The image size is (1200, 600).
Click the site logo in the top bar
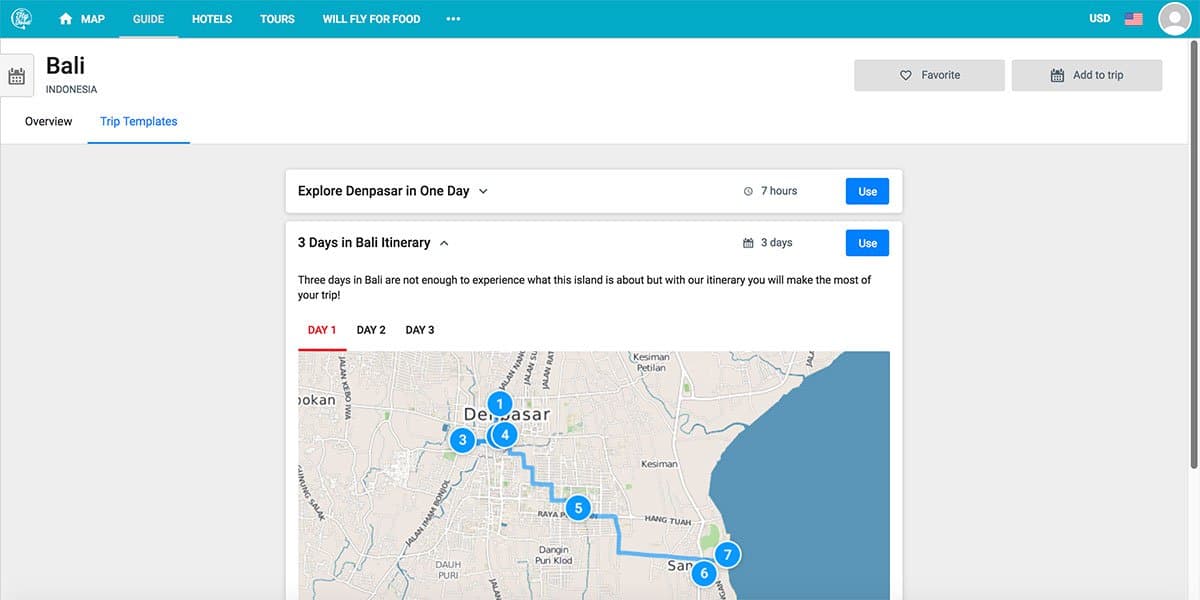pos(22,18)
